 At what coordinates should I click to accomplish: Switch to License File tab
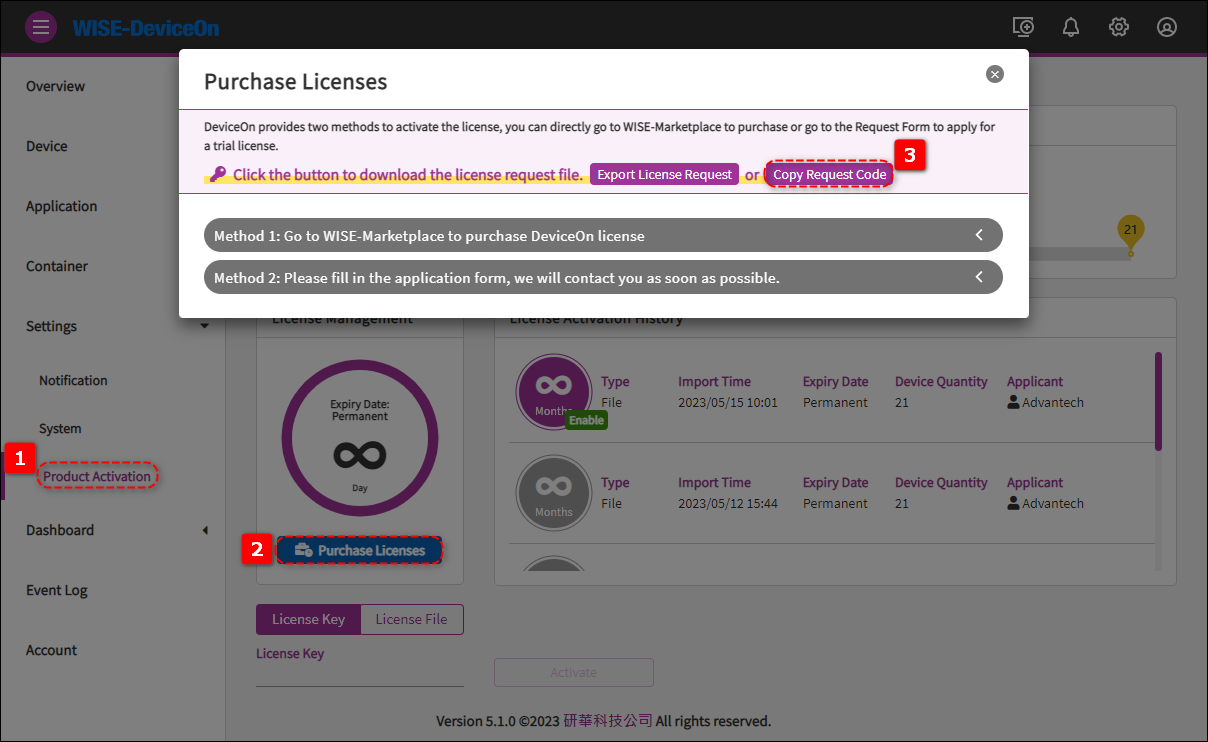[411, 619]
